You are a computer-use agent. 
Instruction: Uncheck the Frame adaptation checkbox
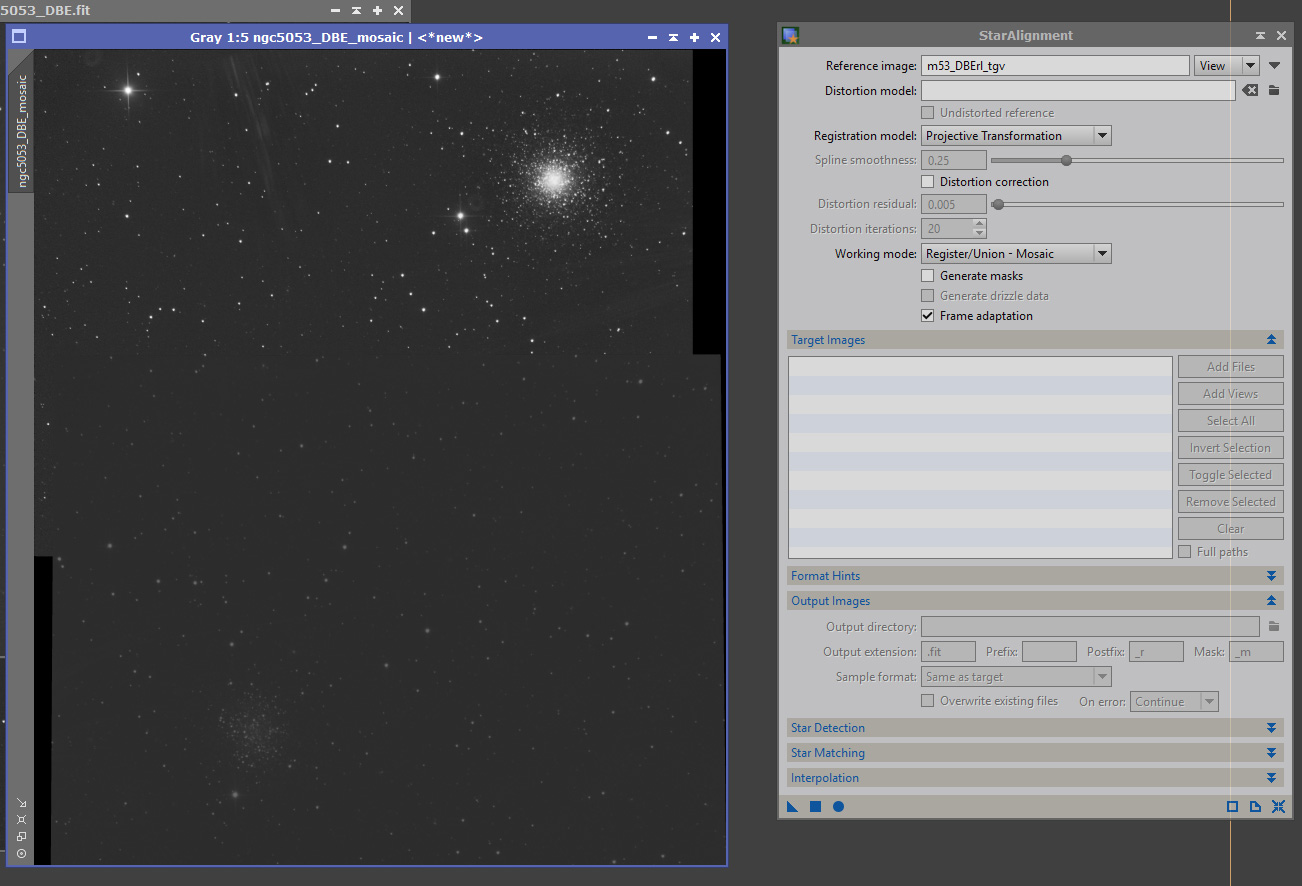[928, 316]
